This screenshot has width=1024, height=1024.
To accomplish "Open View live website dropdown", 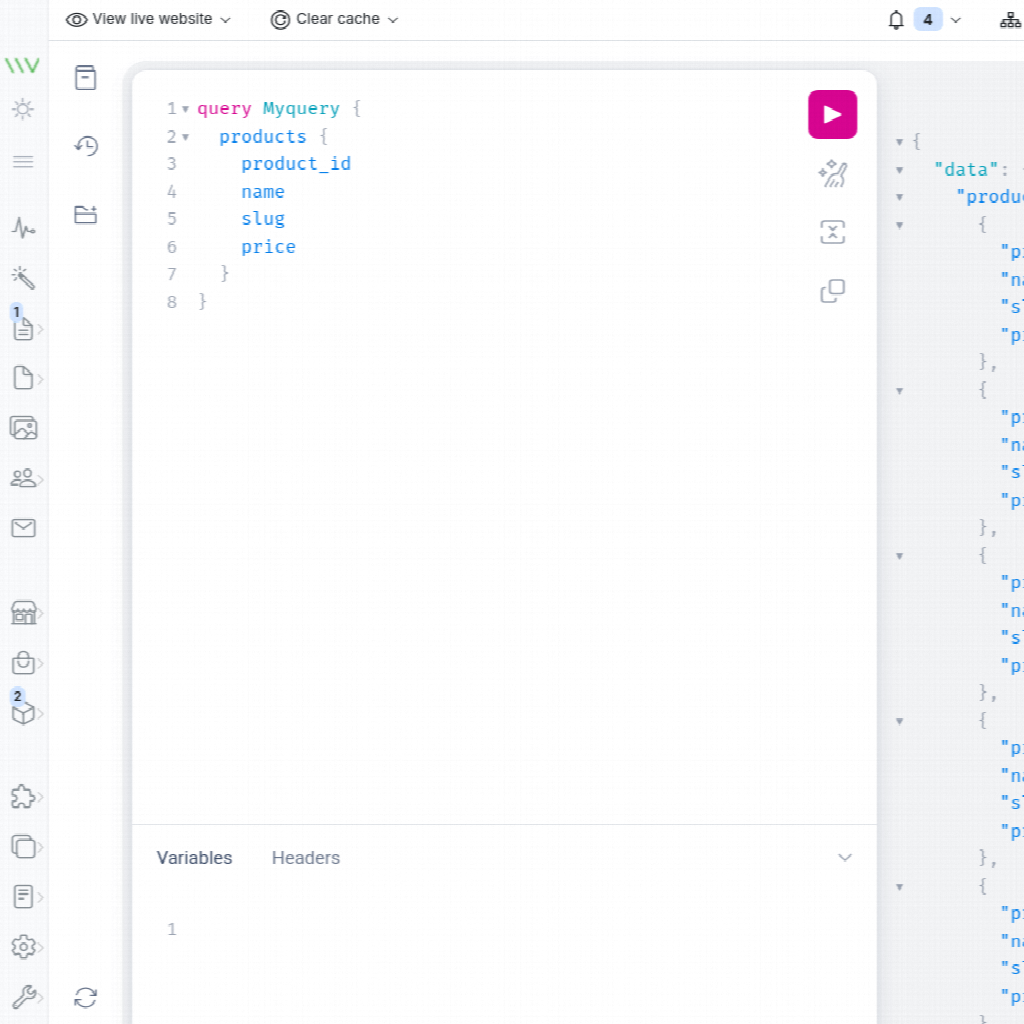I will [x=148, y=20].
